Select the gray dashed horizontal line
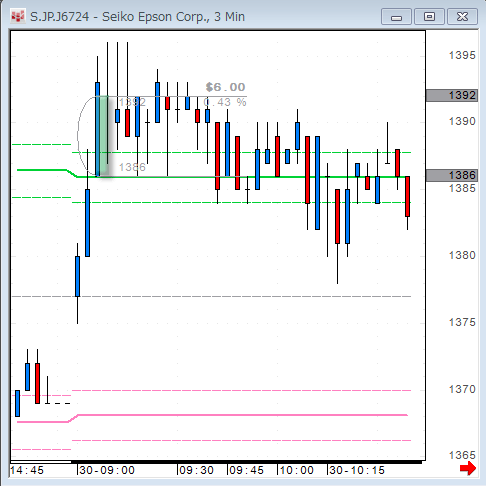 (211, 296)
